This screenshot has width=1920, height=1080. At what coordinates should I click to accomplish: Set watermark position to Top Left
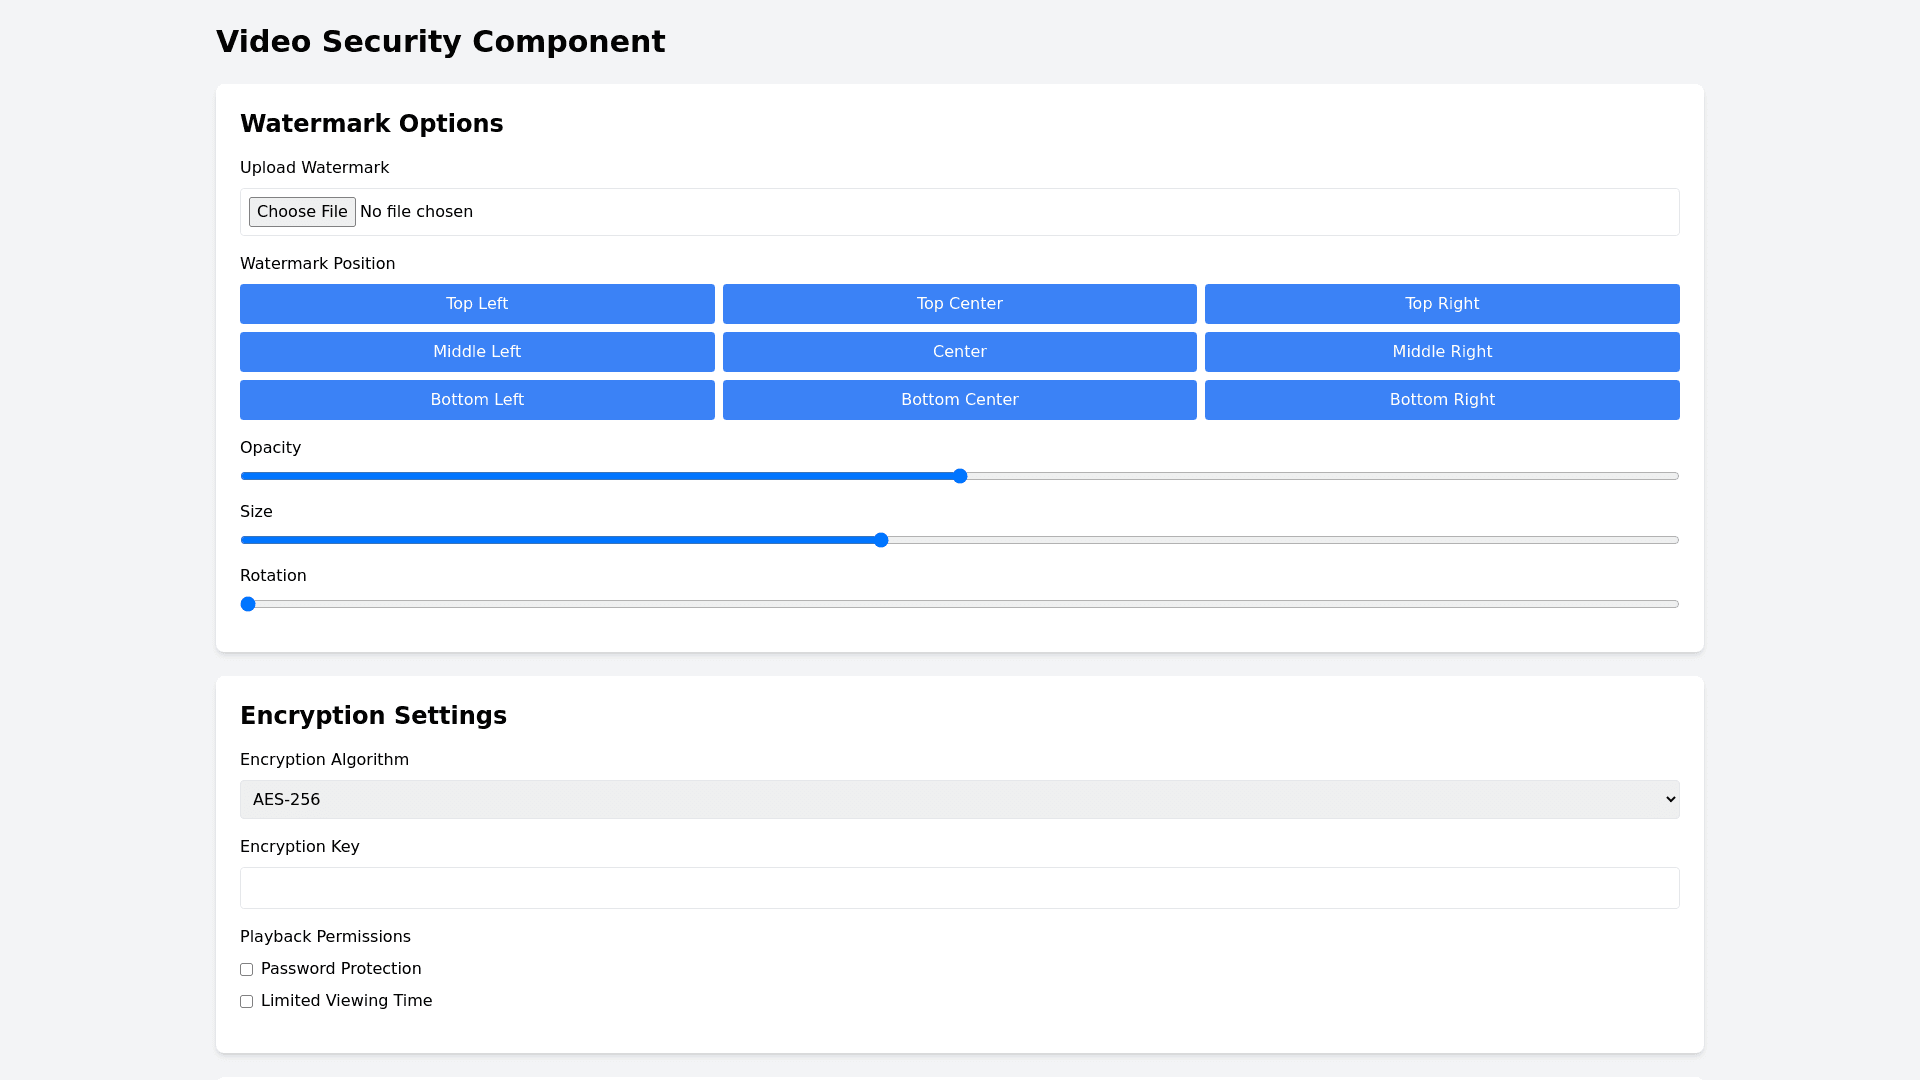(477, 304)
